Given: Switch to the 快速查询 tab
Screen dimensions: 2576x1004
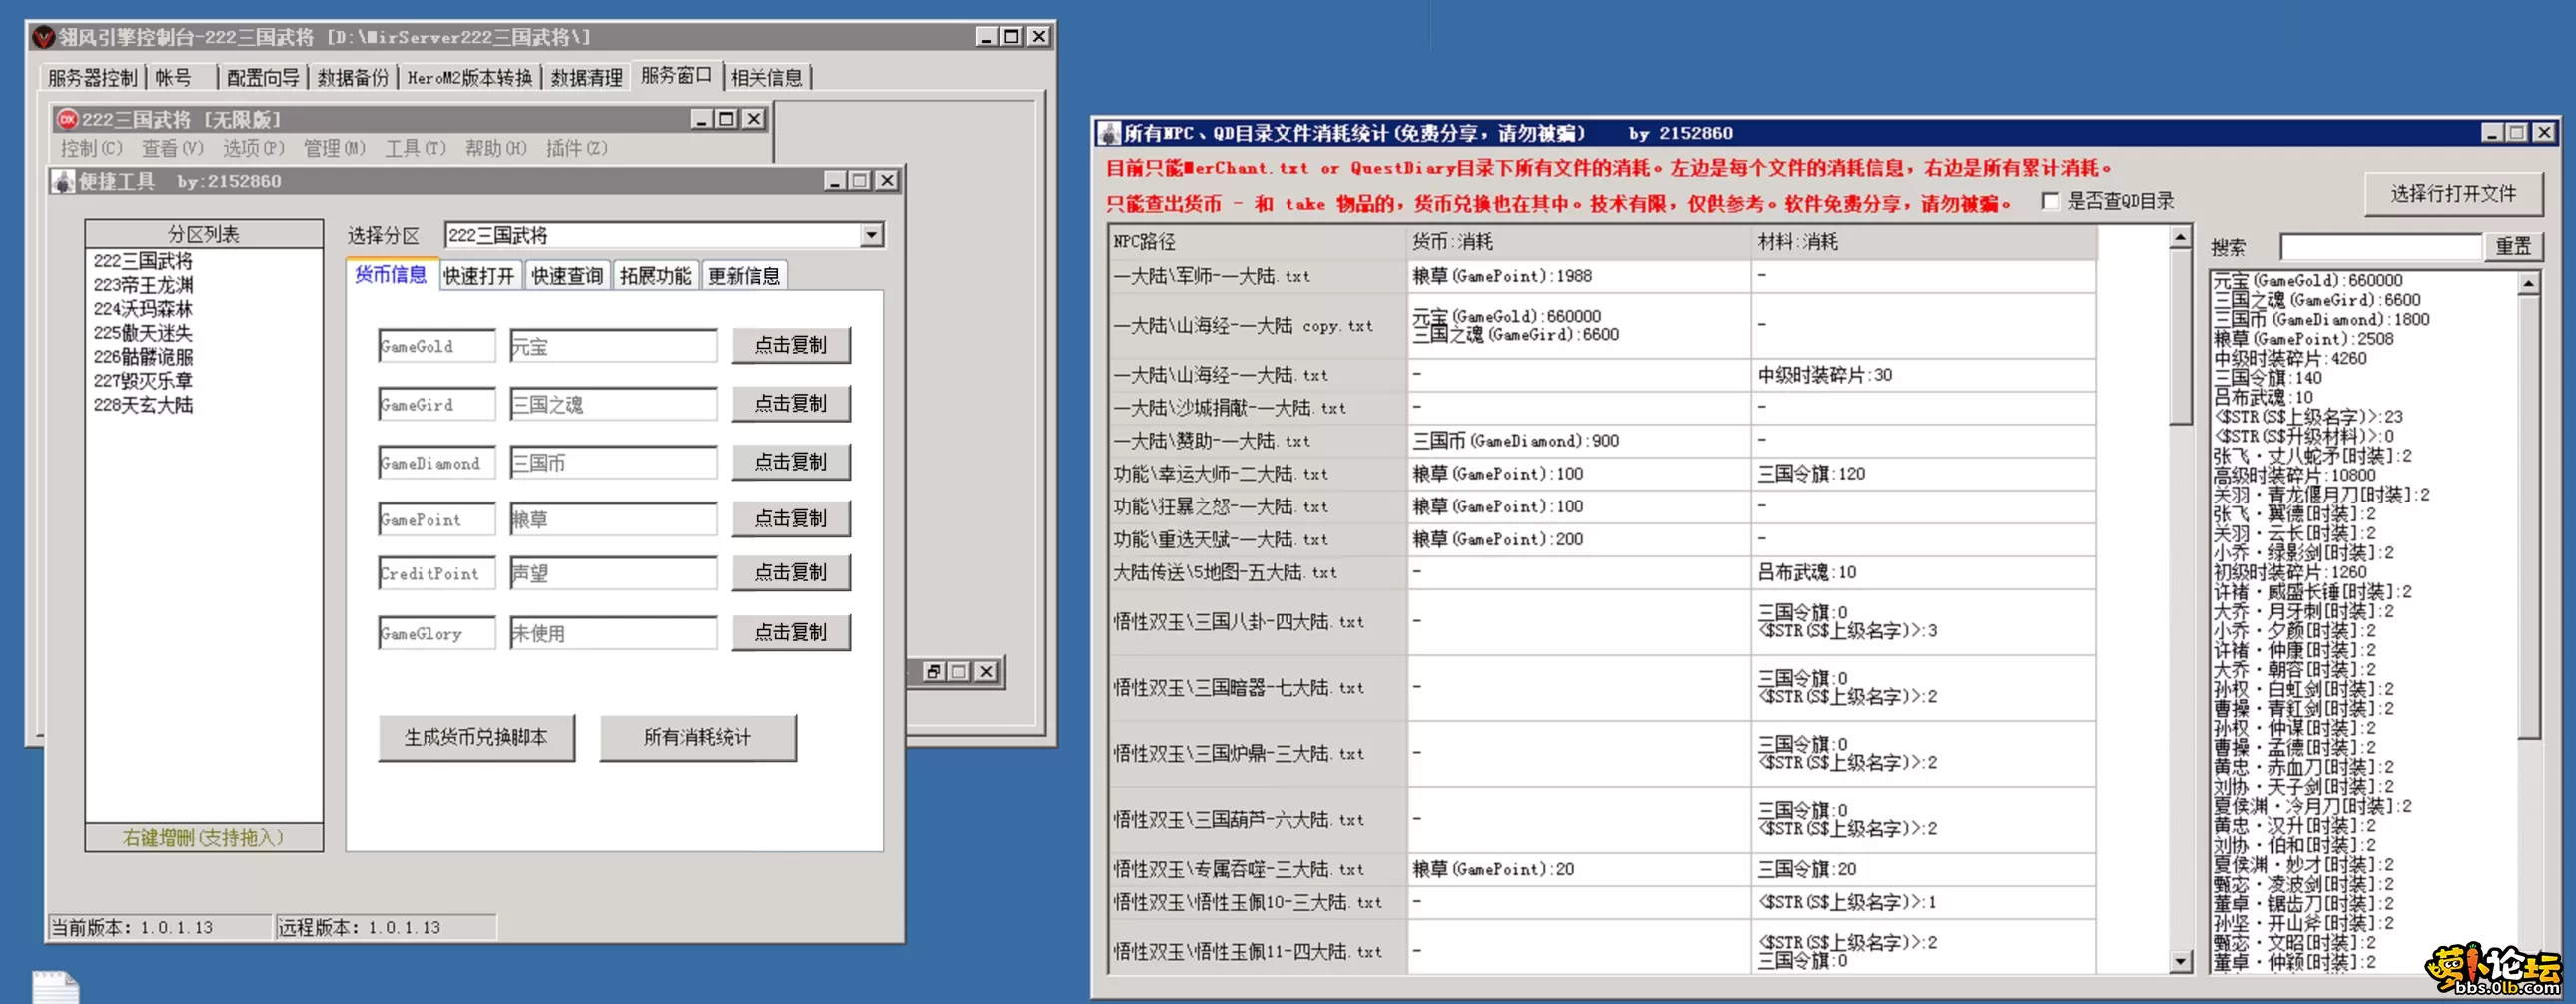Looking at the screenshot, I should (567, 275).
